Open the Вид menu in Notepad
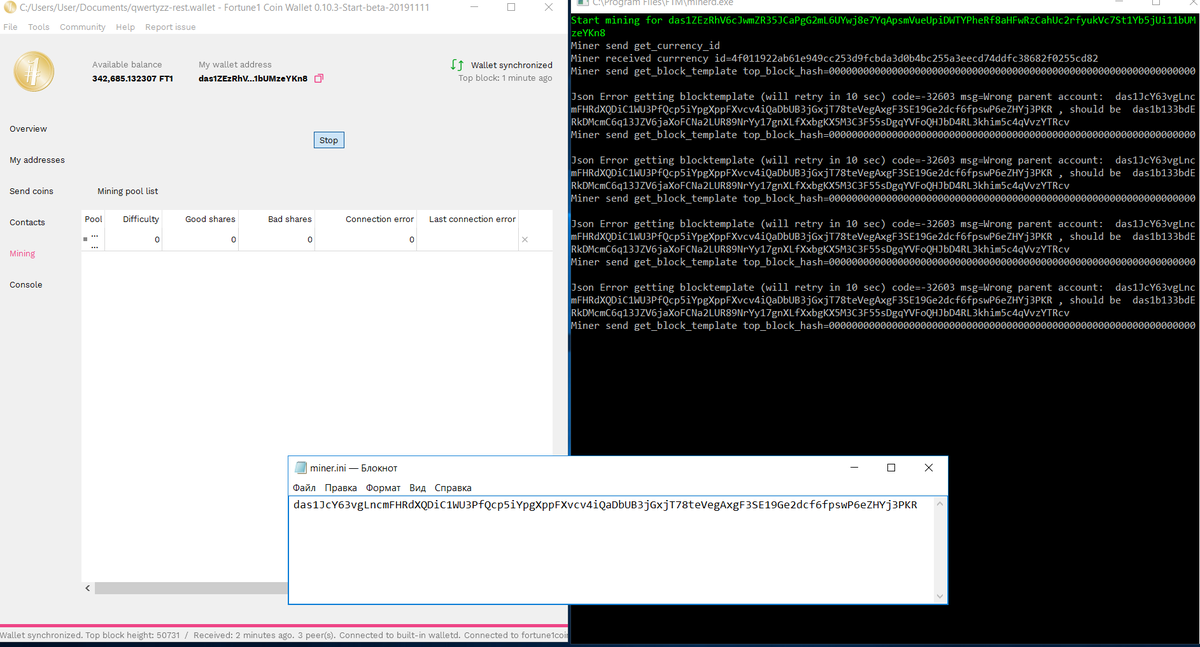Image resolution: width=1200 pixels, height=647 pixels. [418, 488]
